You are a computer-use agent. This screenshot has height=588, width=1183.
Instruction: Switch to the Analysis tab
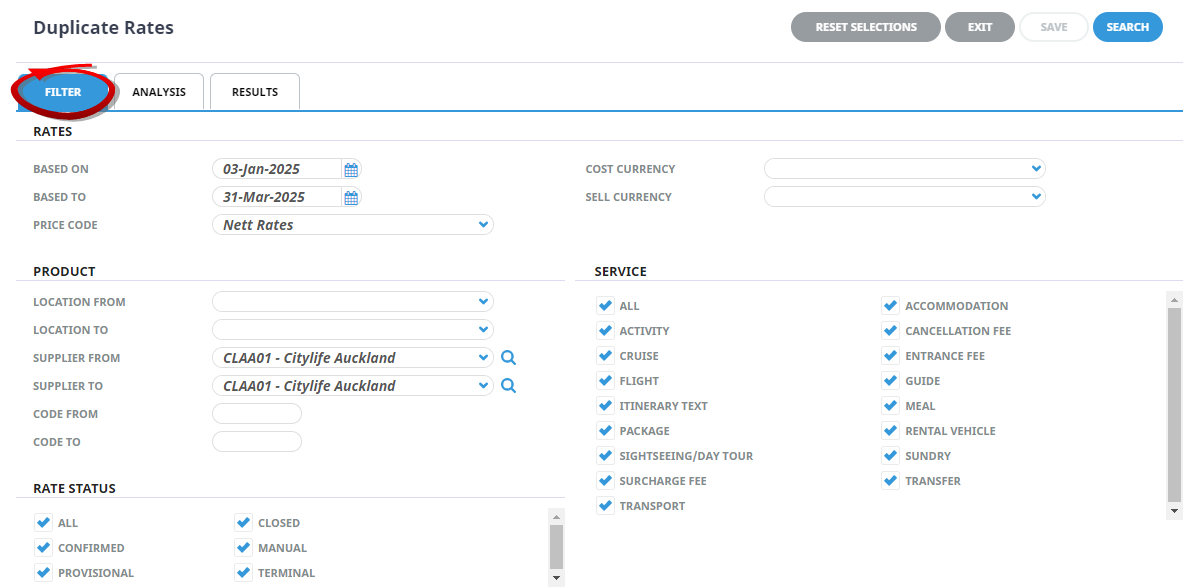click(x=159, y=92)
